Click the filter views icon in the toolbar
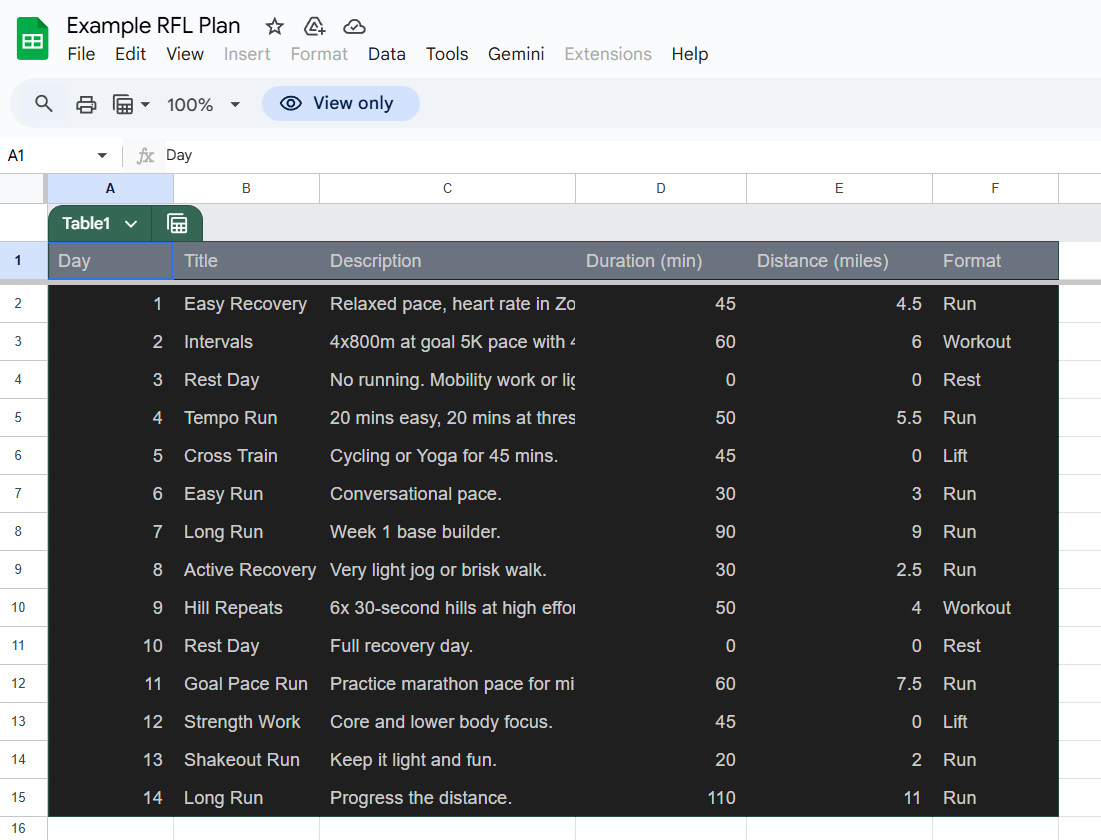The image size is (1101, 840). 120,103
